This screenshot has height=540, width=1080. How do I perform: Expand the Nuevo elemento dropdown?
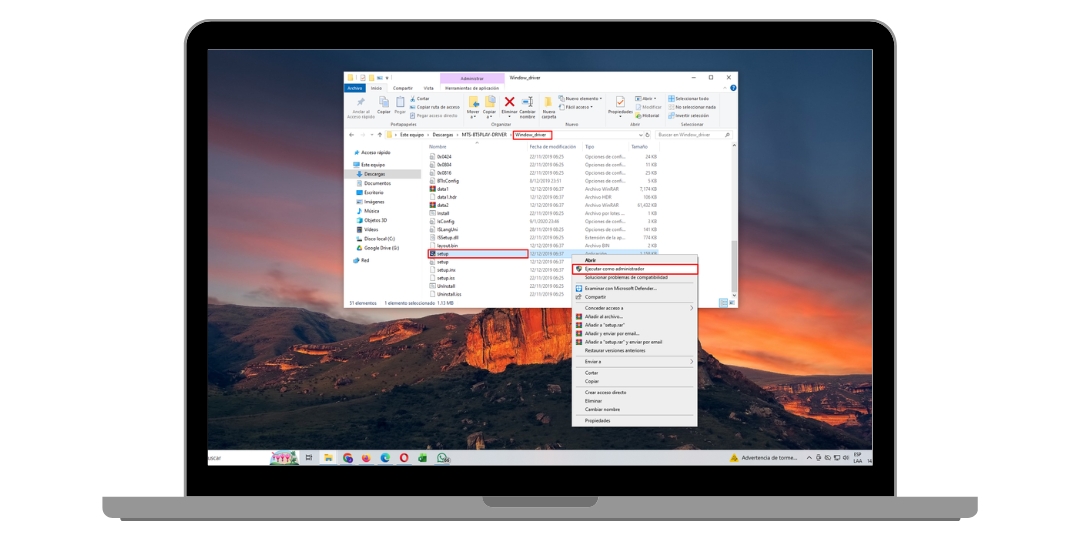(584, 99)
